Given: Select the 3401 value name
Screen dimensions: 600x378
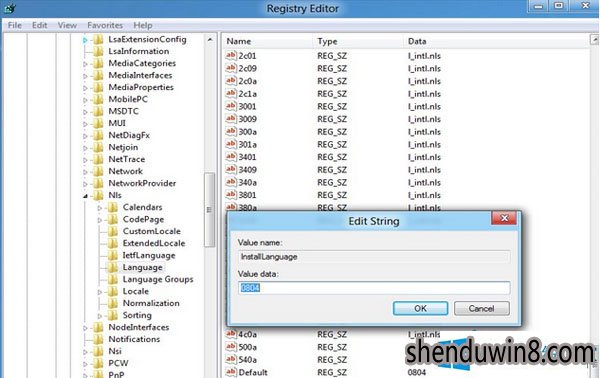Looking at the screenshot, I should pyautogui.click(x=247, y=157).
